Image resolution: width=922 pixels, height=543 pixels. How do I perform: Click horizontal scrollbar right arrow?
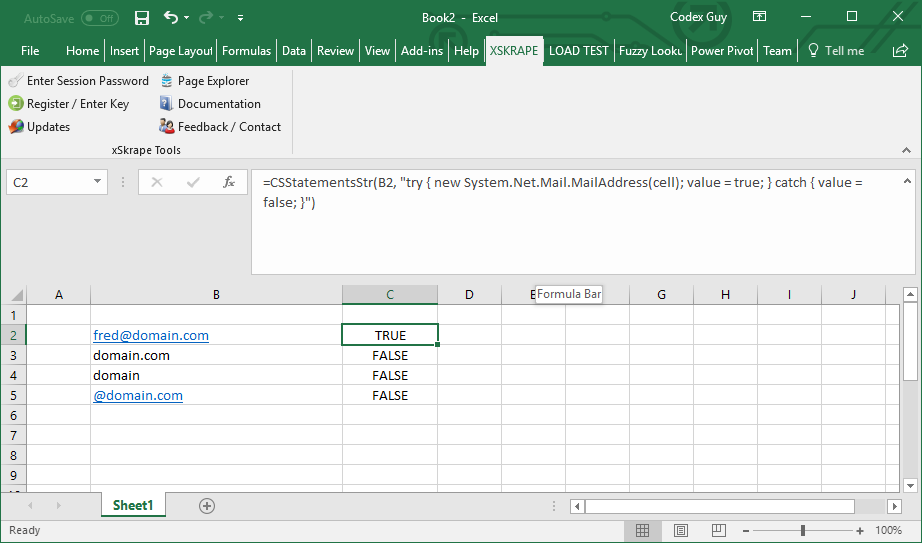894,506
